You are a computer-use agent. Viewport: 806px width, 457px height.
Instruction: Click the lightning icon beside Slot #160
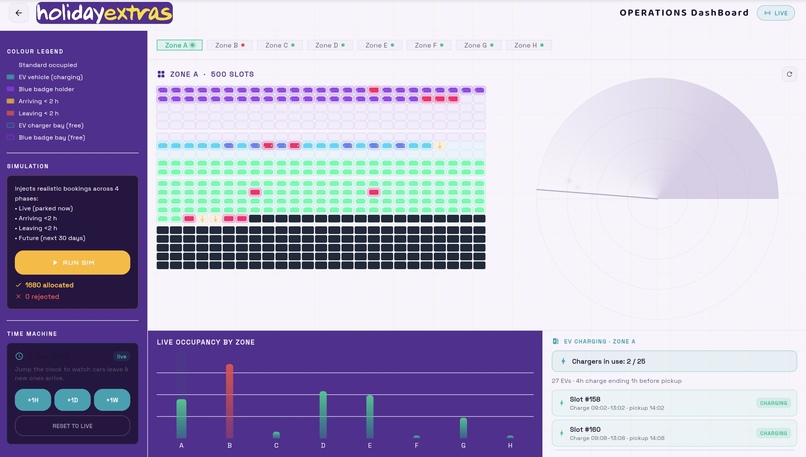point(561,433)
